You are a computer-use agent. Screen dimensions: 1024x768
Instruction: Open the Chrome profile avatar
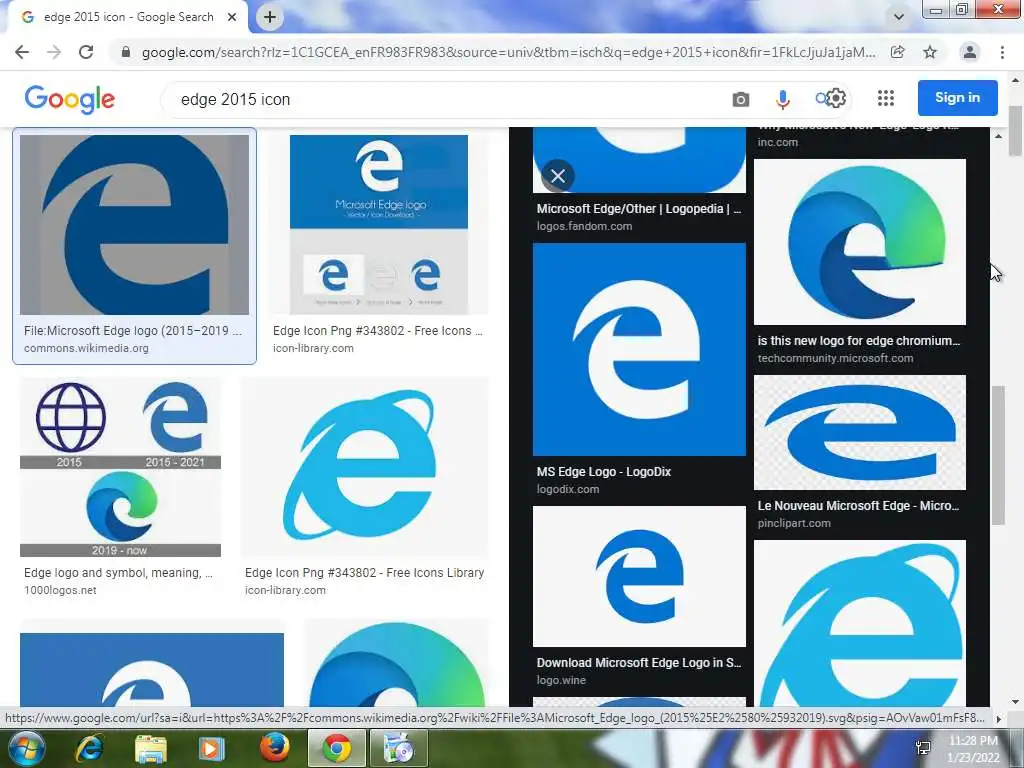tap(970, 52)
